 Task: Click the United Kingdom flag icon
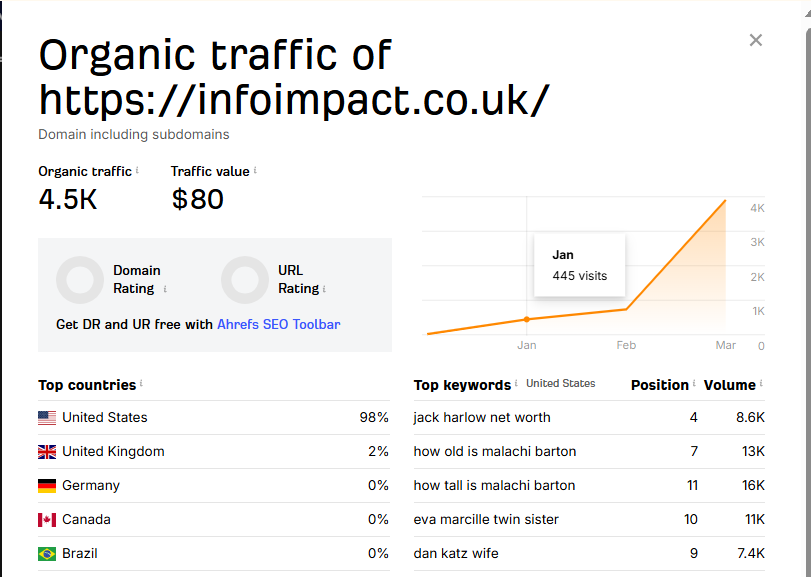[47, 452]
